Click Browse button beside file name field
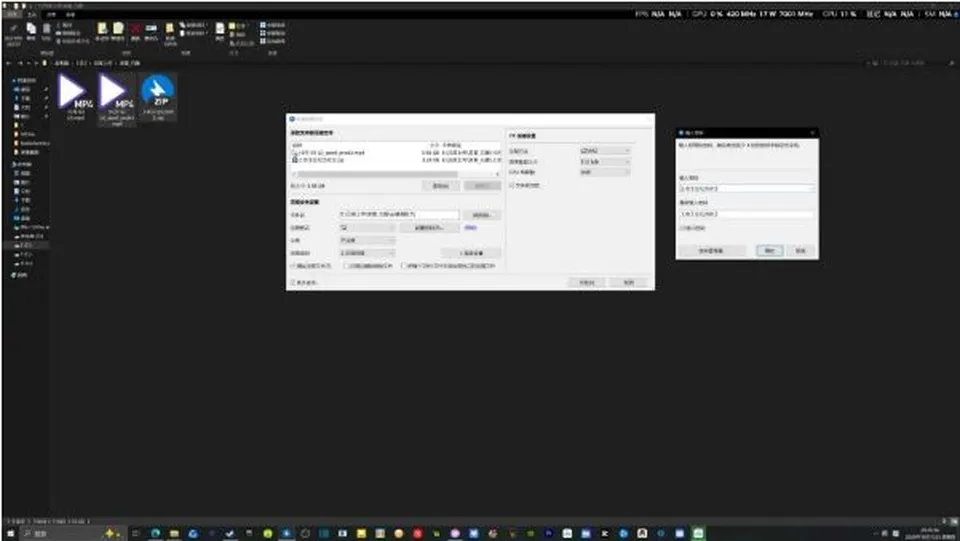This screenshot has width=960, height=541. 482,215
